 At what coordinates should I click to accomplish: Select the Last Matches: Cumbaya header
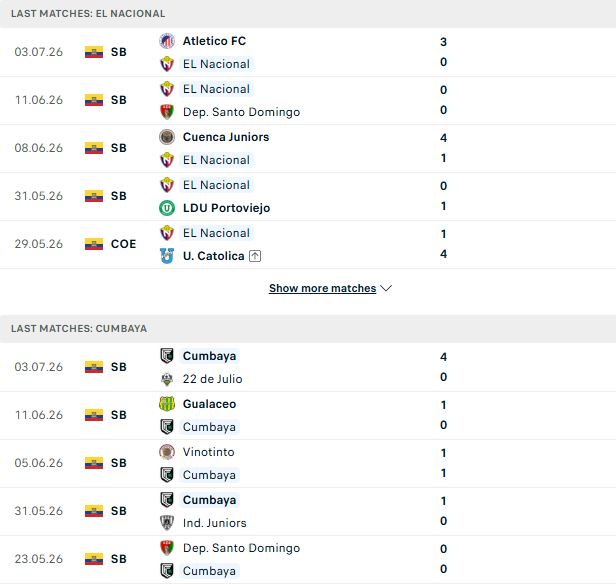coord(79,328)
